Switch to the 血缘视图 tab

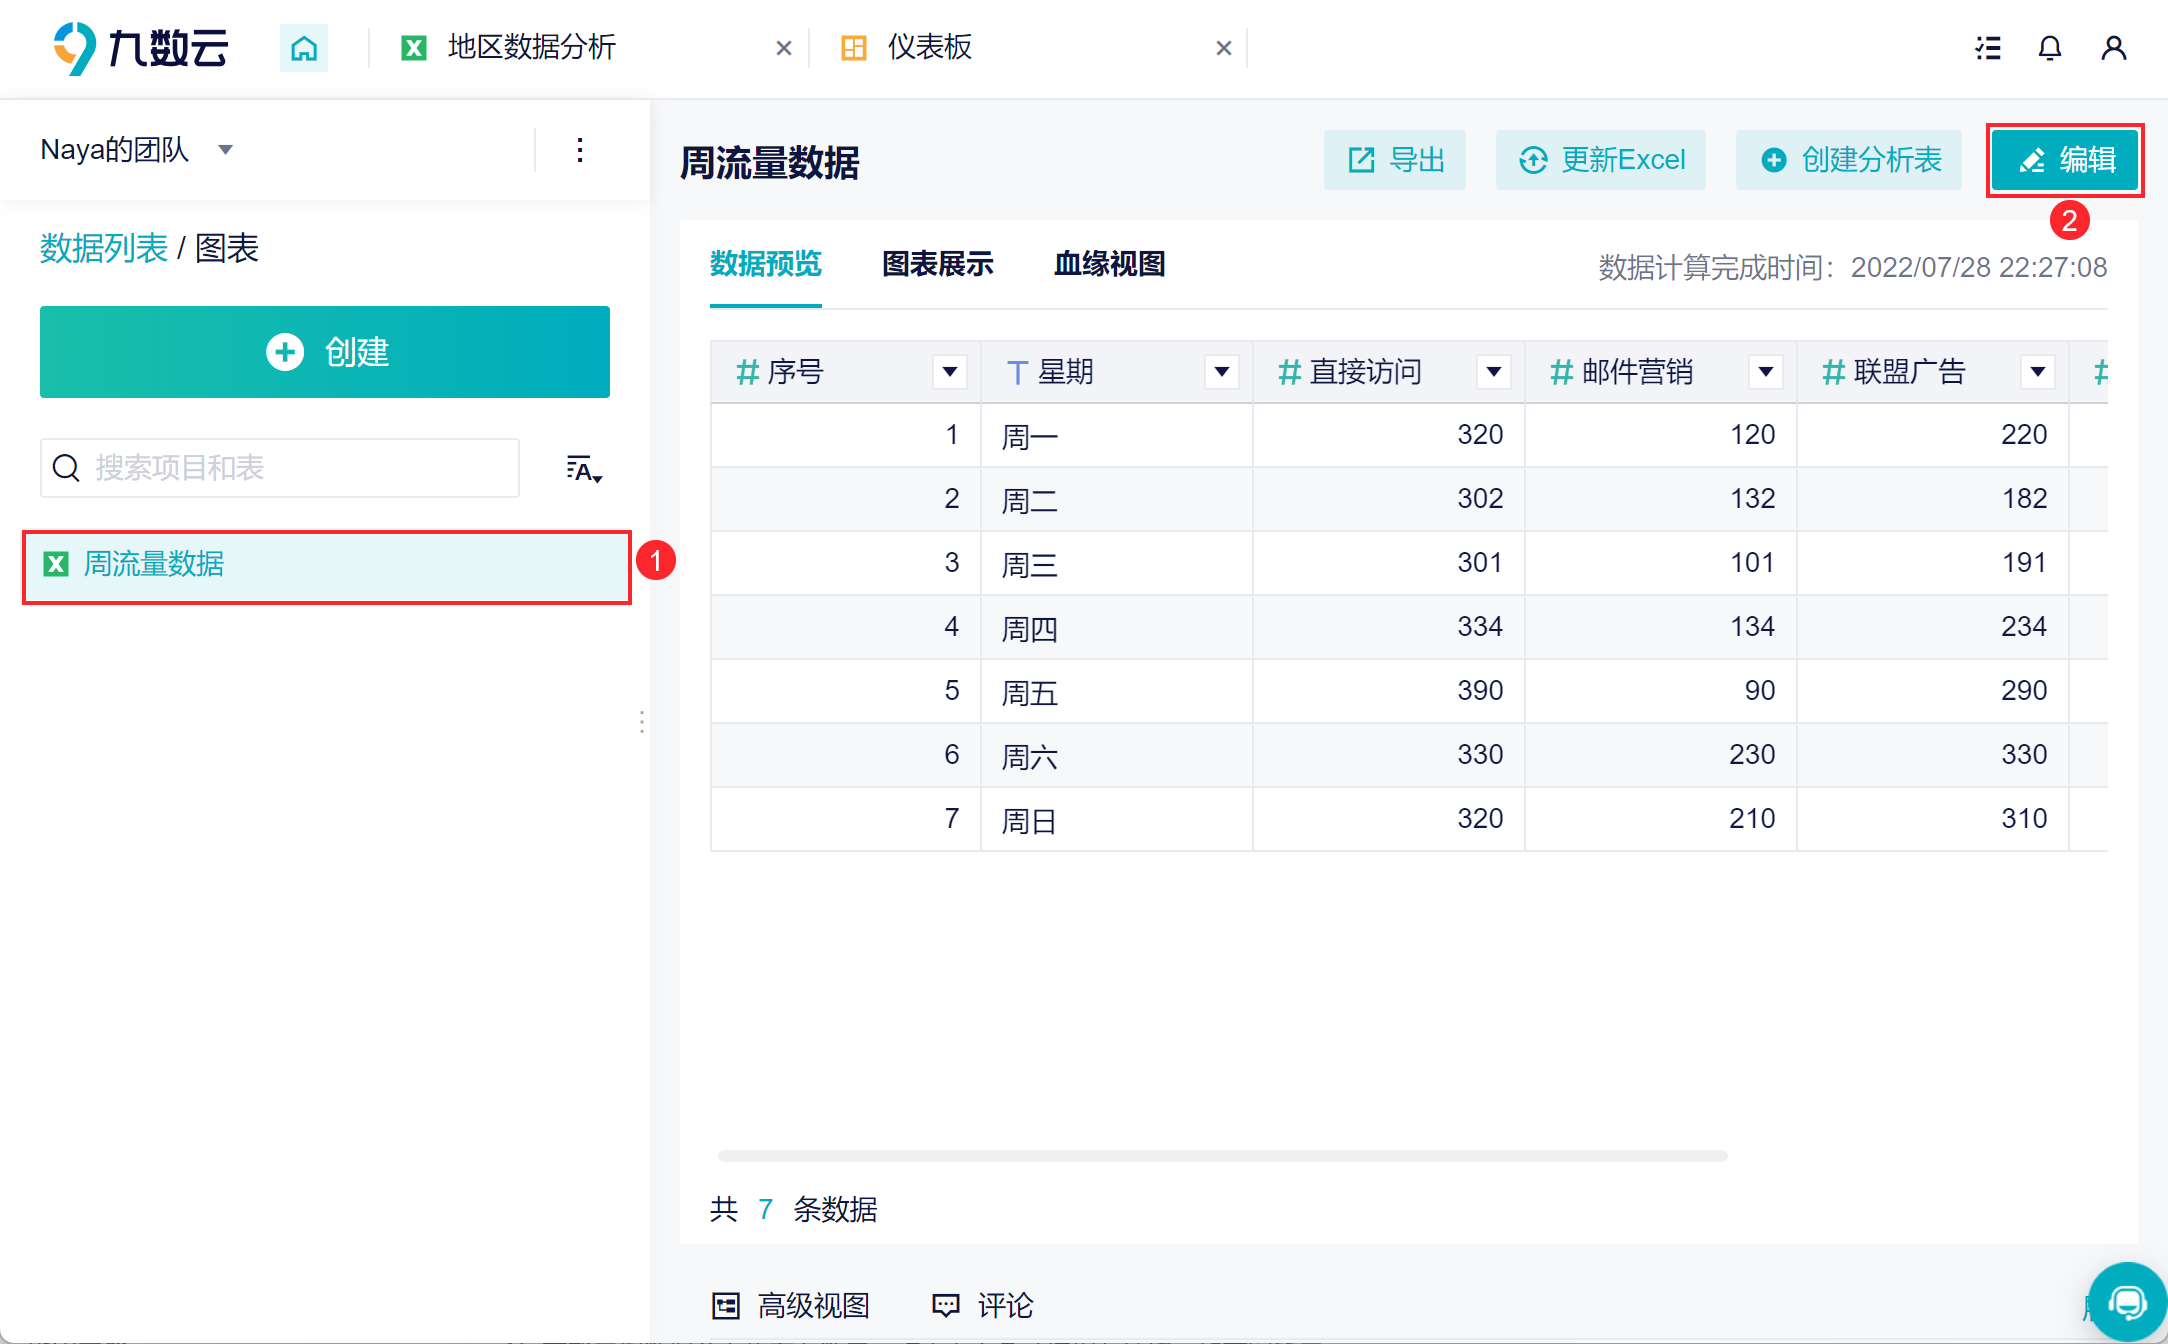coord(1109,264)
